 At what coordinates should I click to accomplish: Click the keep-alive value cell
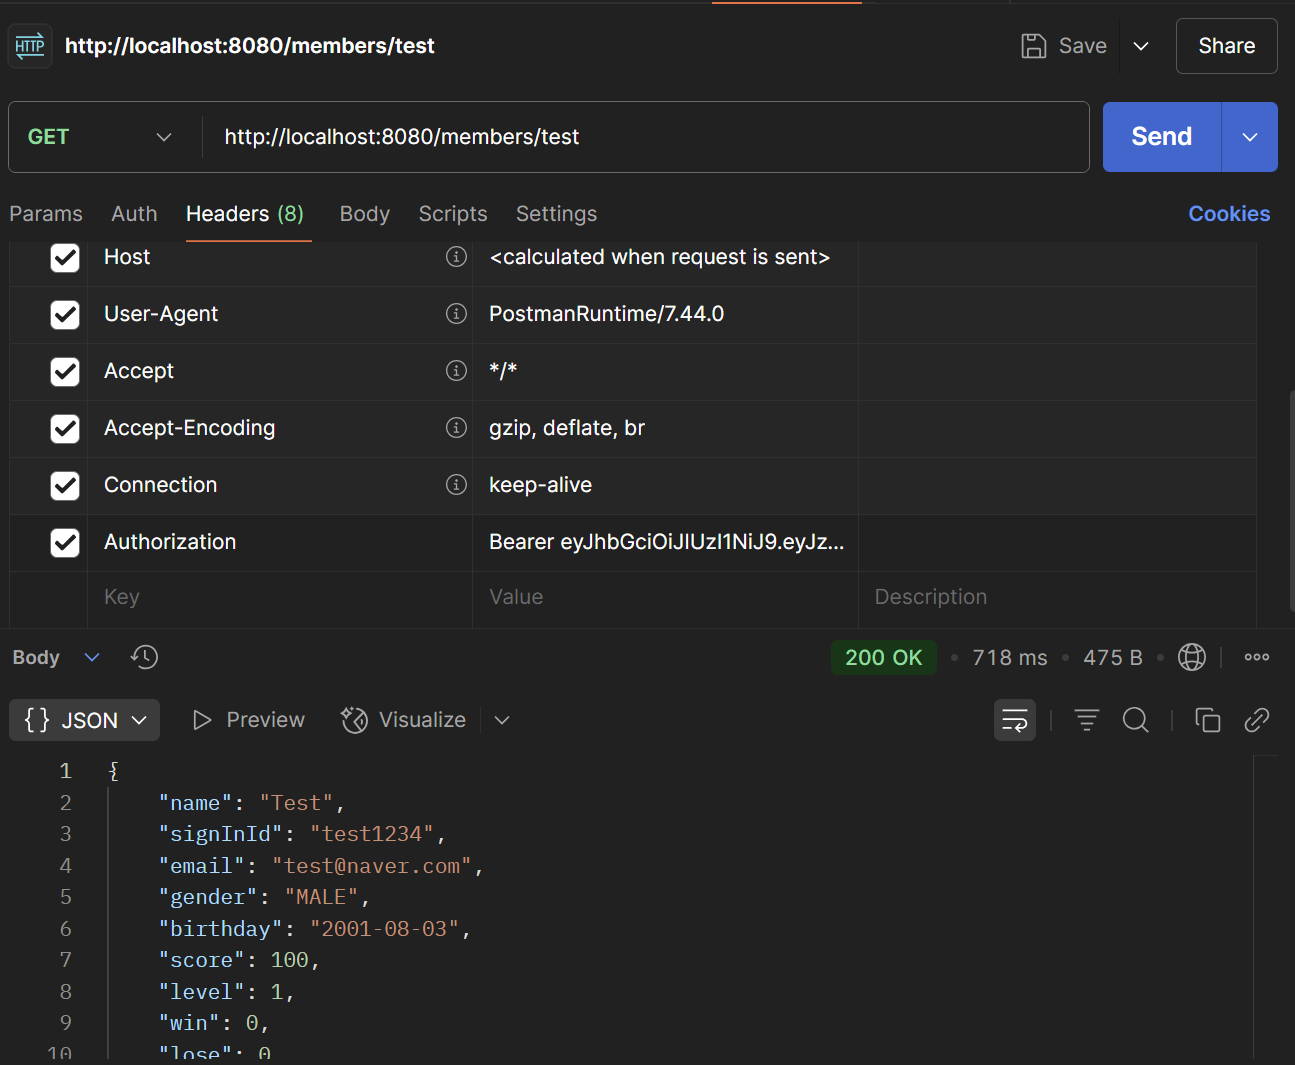665,485
